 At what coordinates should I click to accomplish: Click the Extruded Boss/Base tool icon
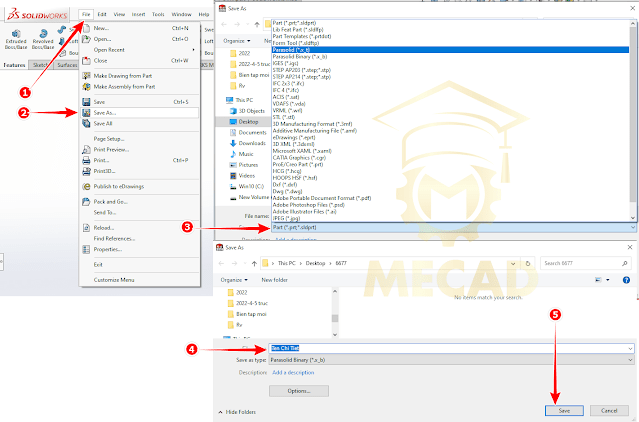16,33
